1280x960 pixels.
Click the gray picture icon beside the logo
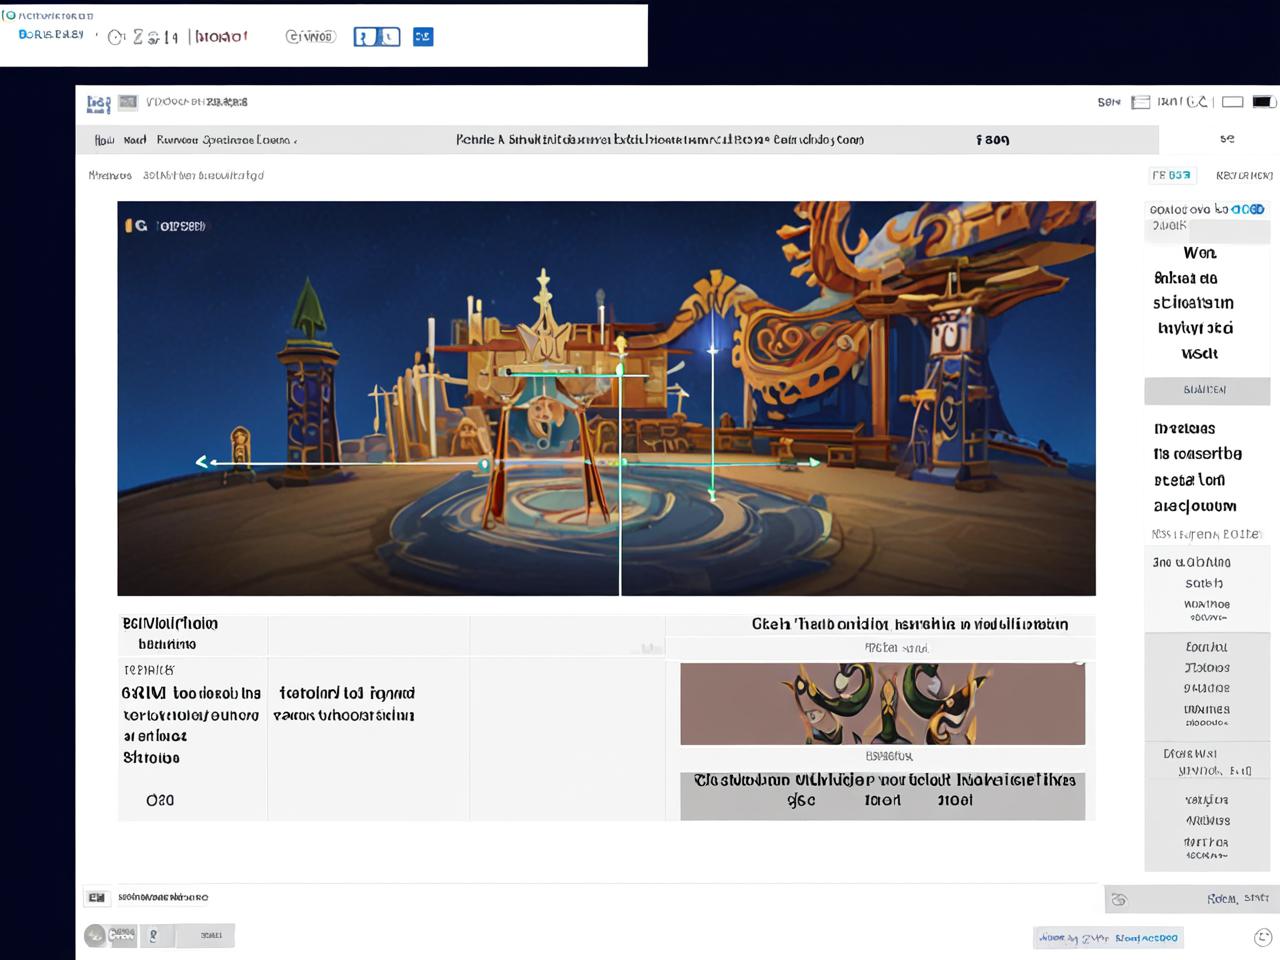tap(128, 101)
